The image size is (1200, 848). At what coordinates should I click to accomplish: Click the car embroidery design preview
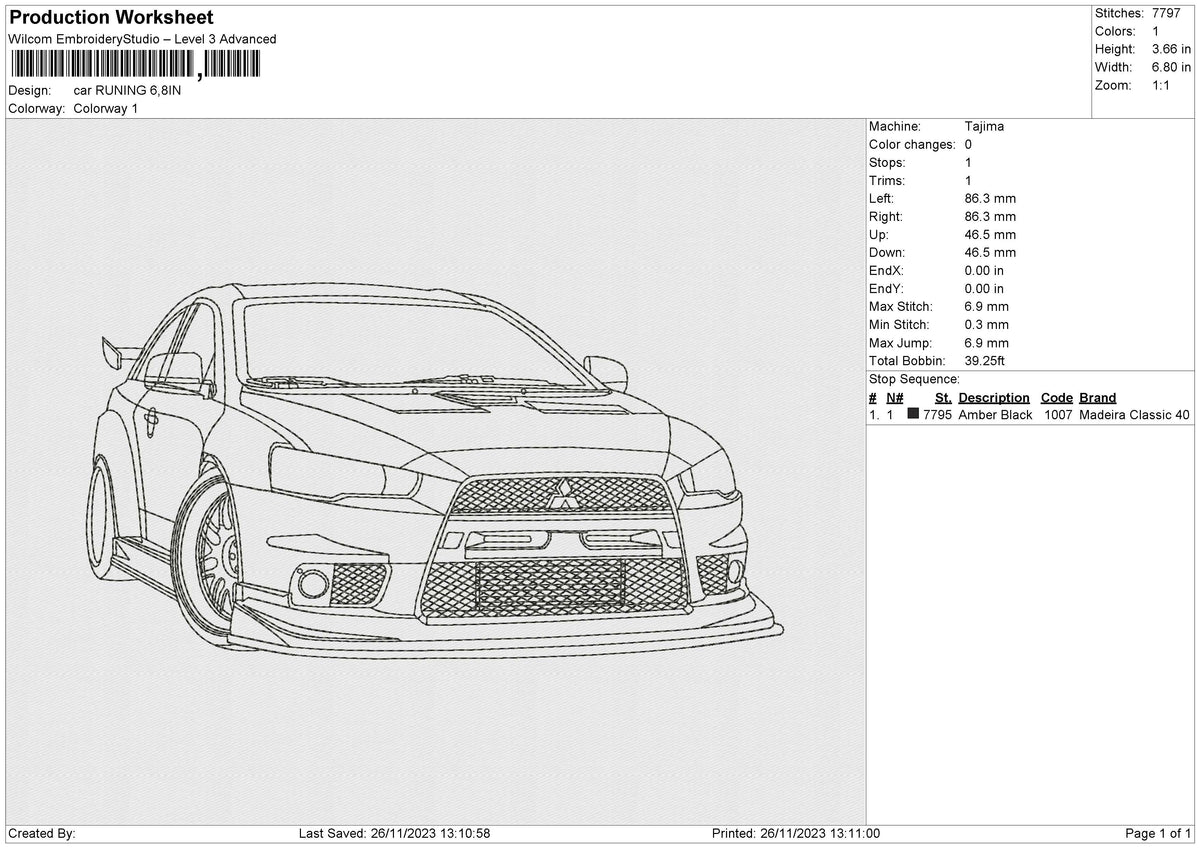(x=436, y=470)
